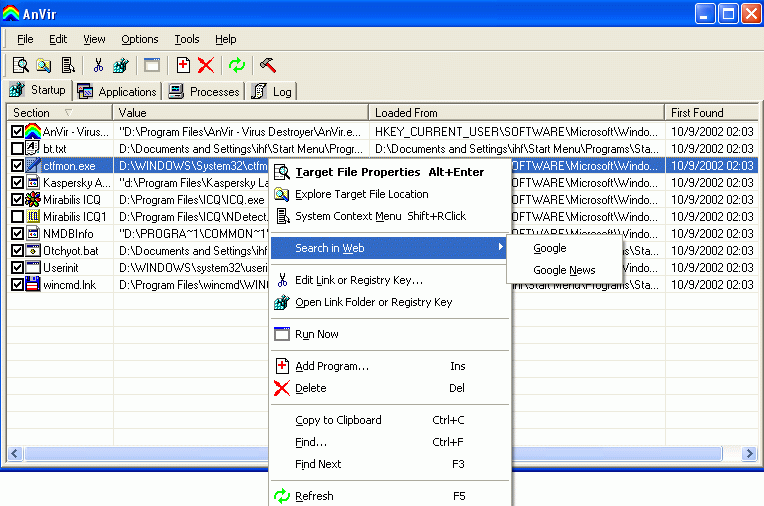Click the Add Program toolbar icon
Screen dimensions: 764x506
pyautogui.click(x=183, y=65)
